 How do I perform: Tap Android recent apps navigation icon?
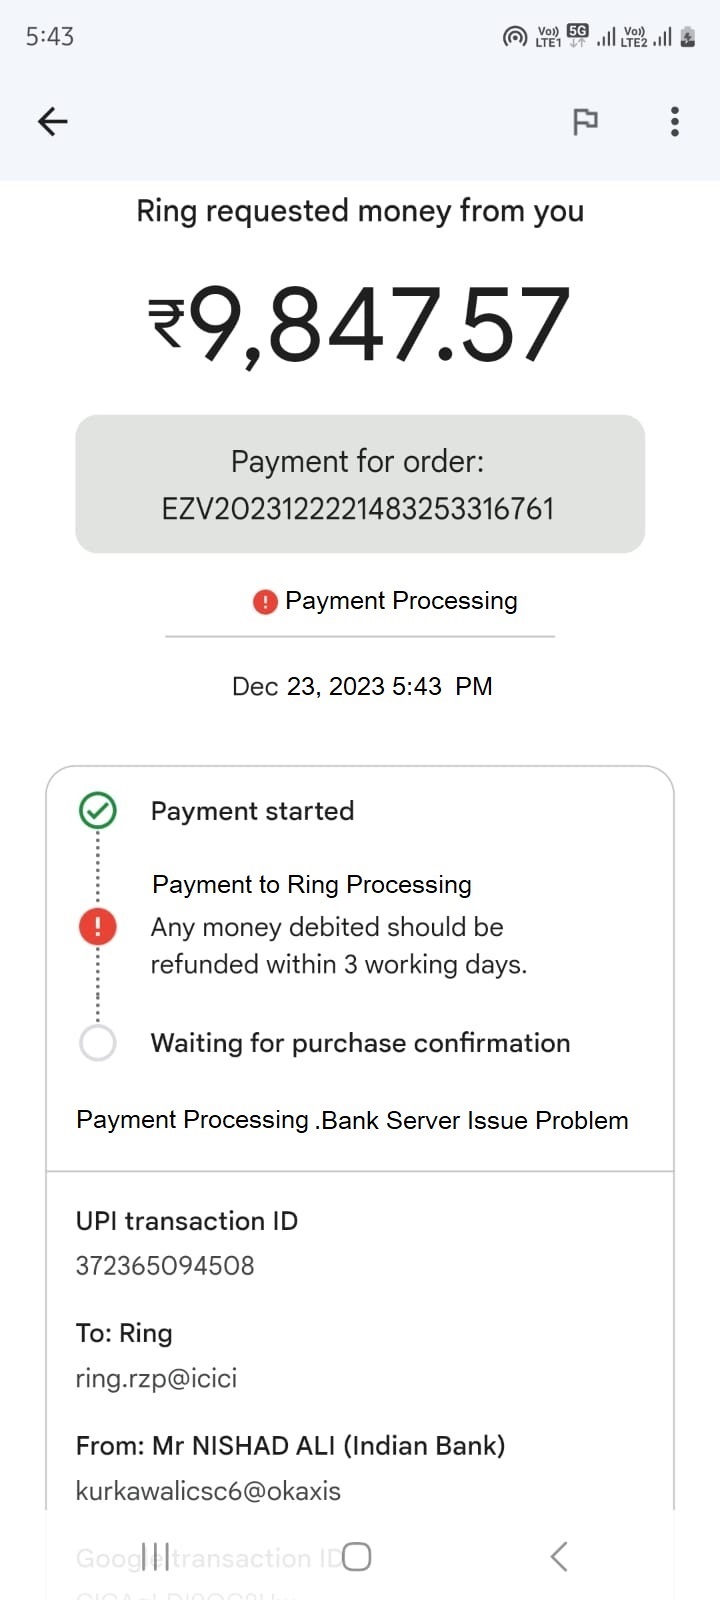pos(155,1556)
